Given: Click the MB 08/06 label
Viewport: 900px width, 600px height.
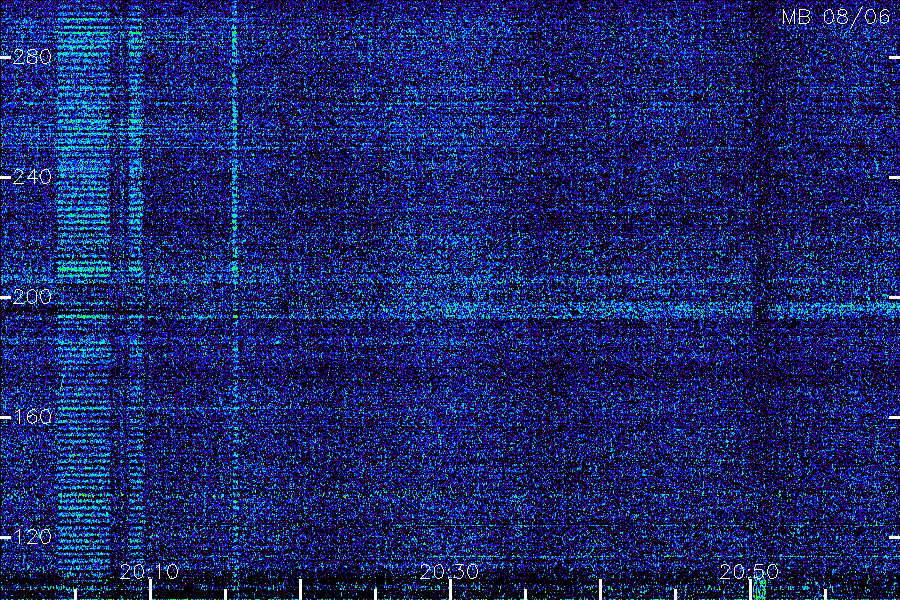Looking at the screenshot, I should click(x=836, y=17).
